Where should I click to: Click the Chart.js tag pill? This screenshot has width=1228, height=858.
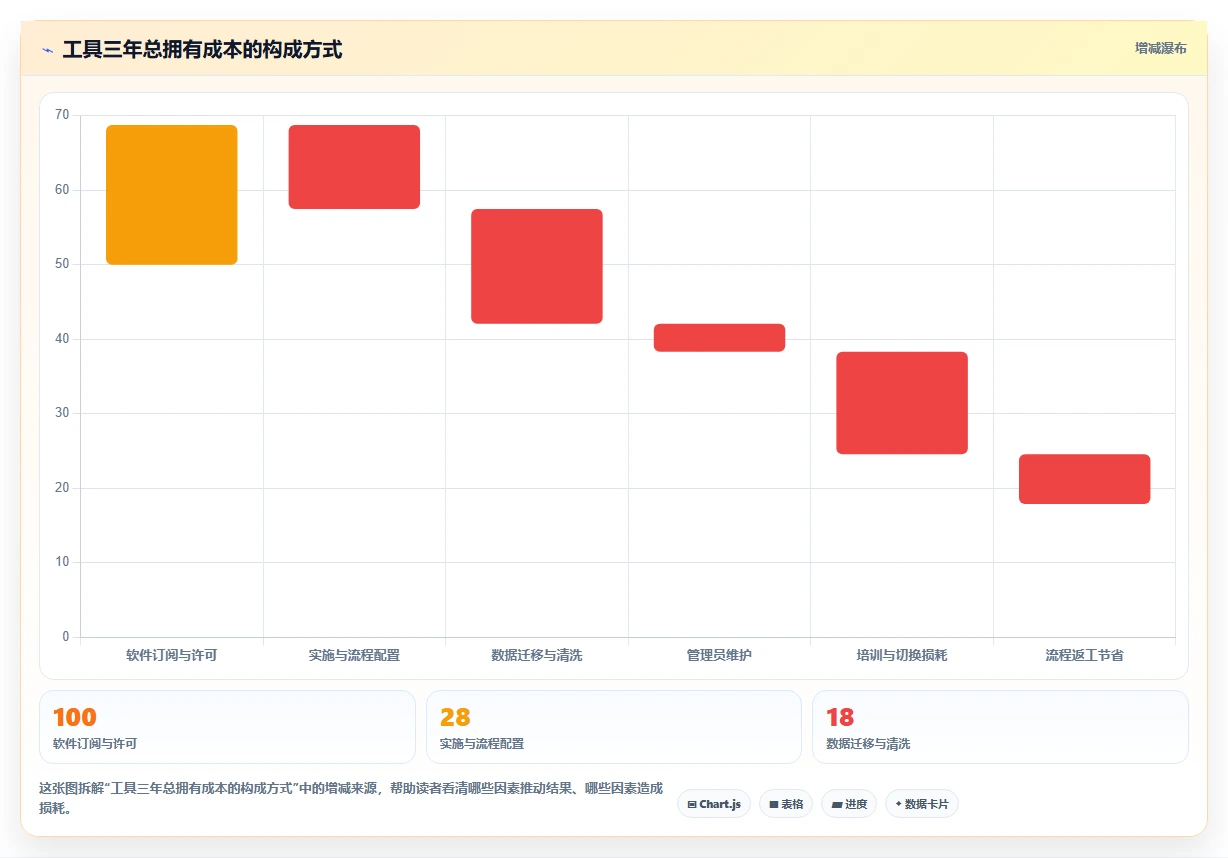[714, 804]
